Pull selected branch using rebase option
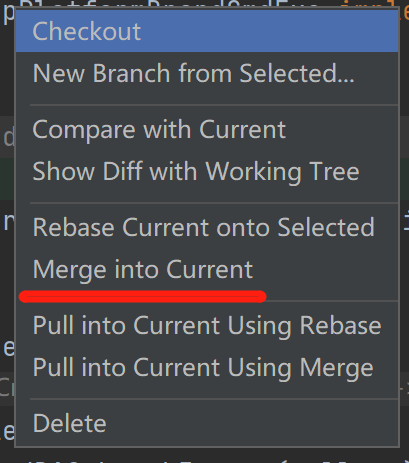Screen dimensions: 409x463 (207, 325)
